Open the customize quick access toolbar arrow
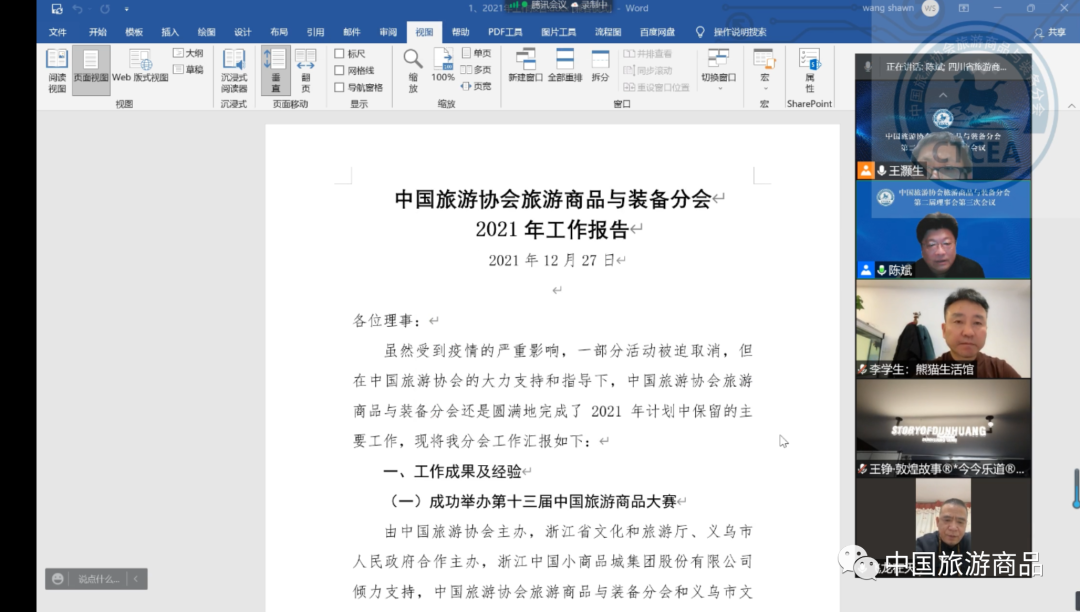Viewport: 1080px width, 612px height. (x=126, y=9)
